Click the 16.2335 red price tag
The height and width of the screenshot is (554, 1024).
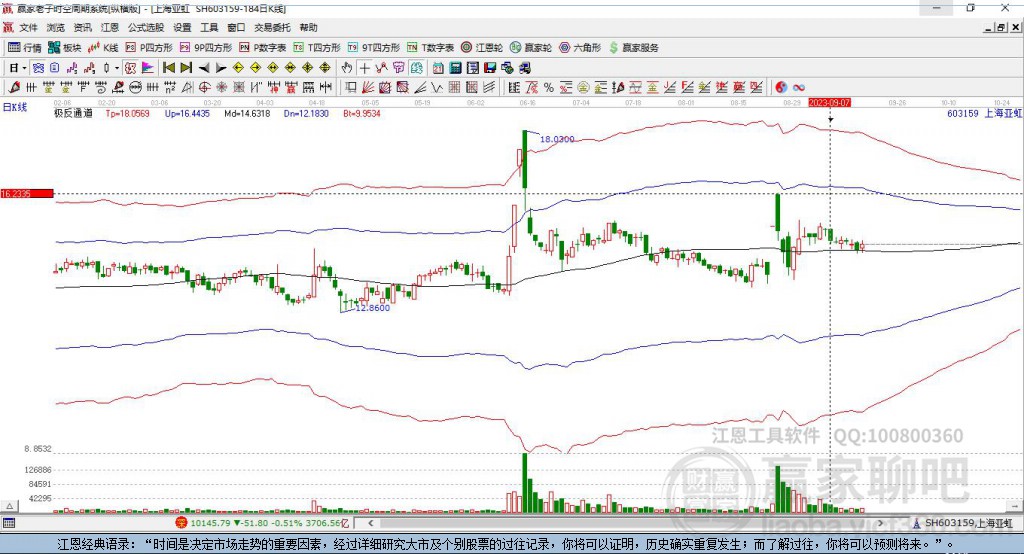coord(27,193)
